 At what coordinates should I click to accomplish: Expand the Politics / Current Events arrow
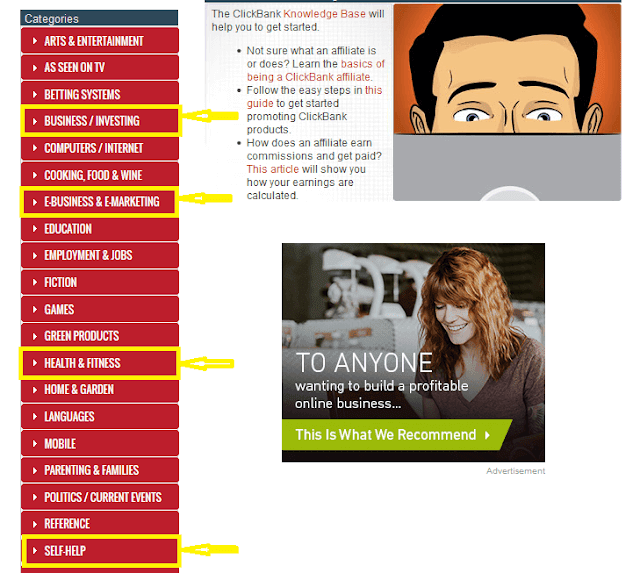(x=35, y=497)
